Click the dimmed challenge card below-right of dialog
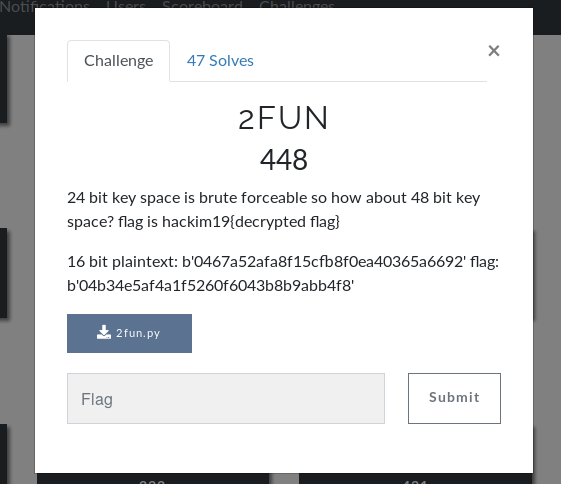 coord(416,479)
